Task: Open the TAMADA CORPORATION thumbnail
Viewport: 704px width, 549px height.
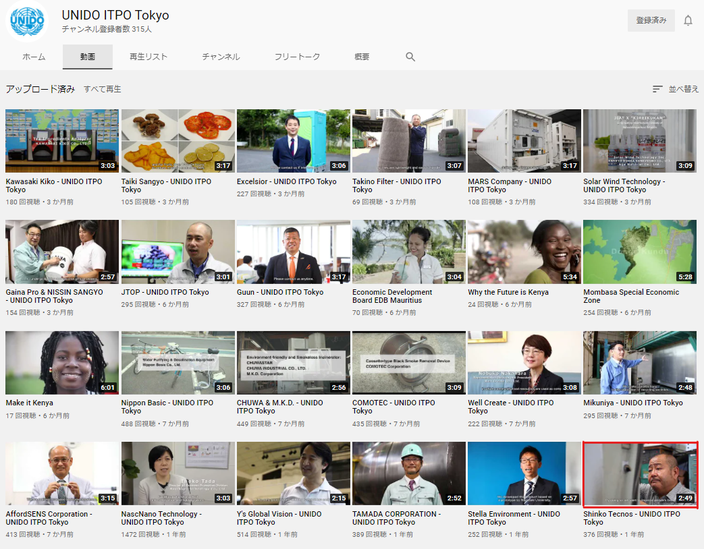Action: 409,474
